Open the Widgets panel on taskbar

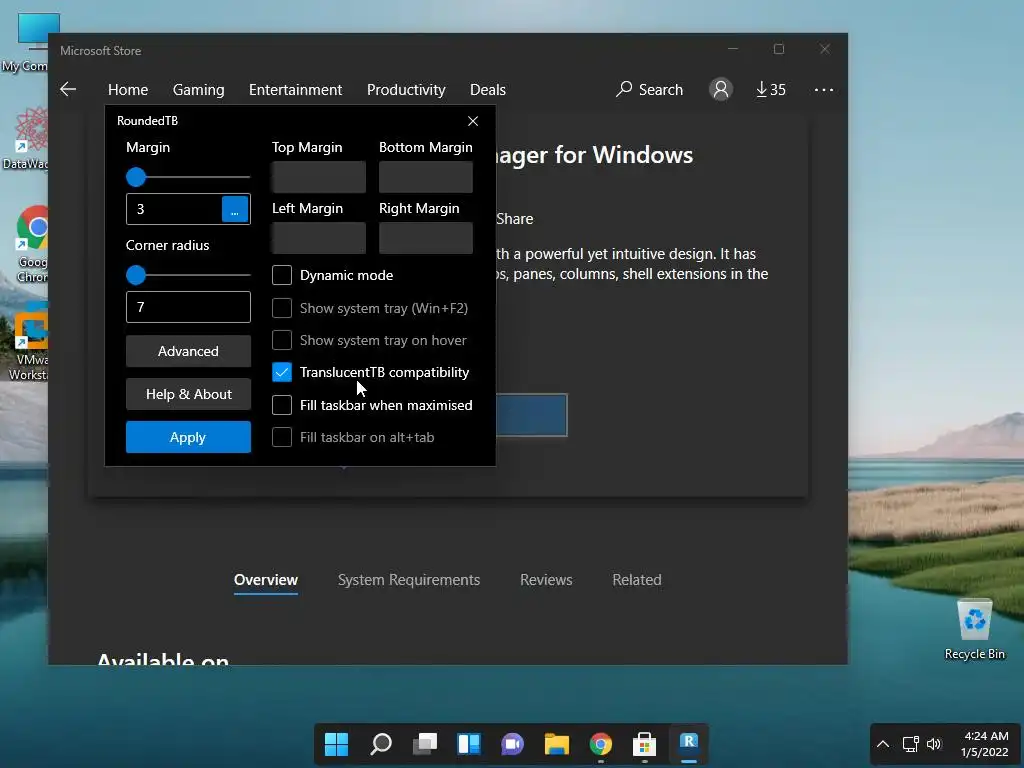click(x=469, y=744)
